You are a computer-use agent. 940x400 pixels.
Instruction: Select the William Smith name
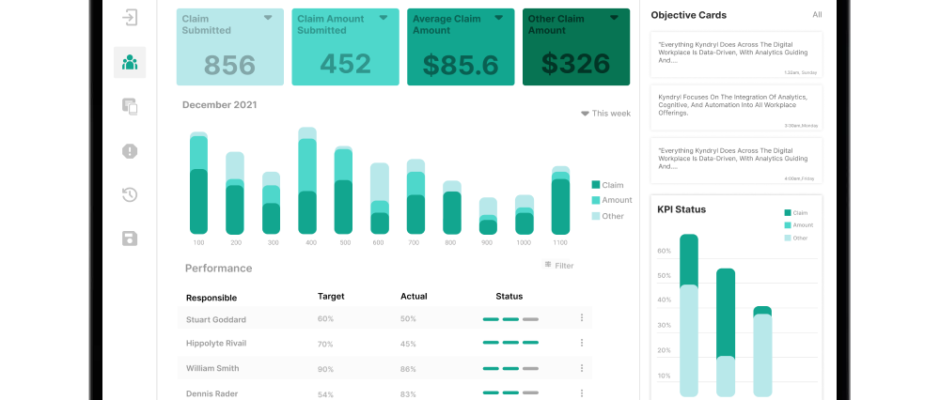[x=212, y=368]
